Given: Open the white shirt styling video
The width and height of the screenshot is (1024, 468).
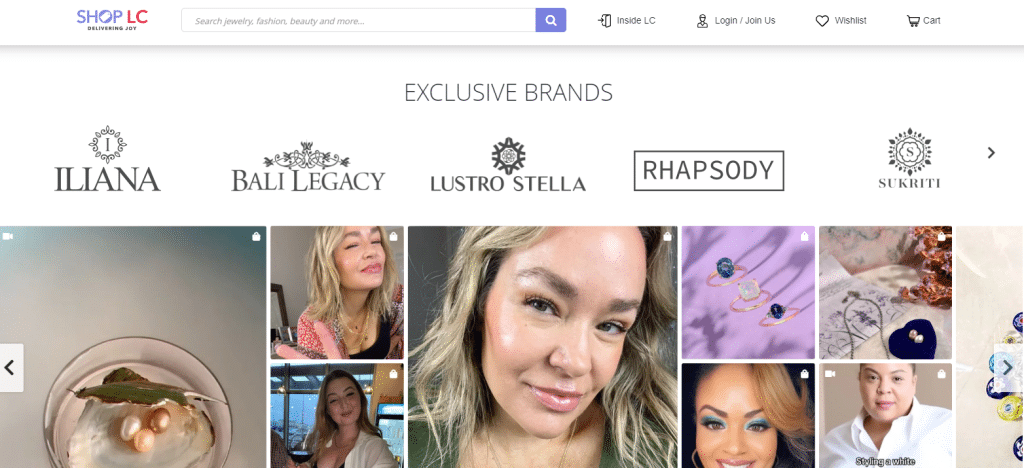Looking at the screenshot, I should click(886, 416).
